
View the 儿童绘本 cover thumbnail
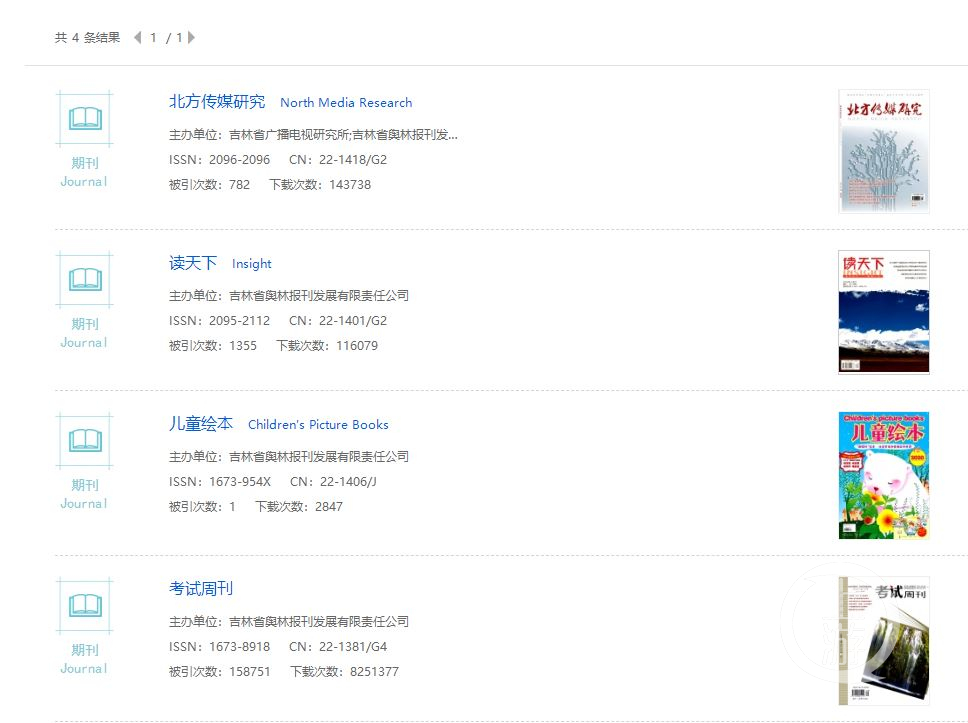click(883, 475)
